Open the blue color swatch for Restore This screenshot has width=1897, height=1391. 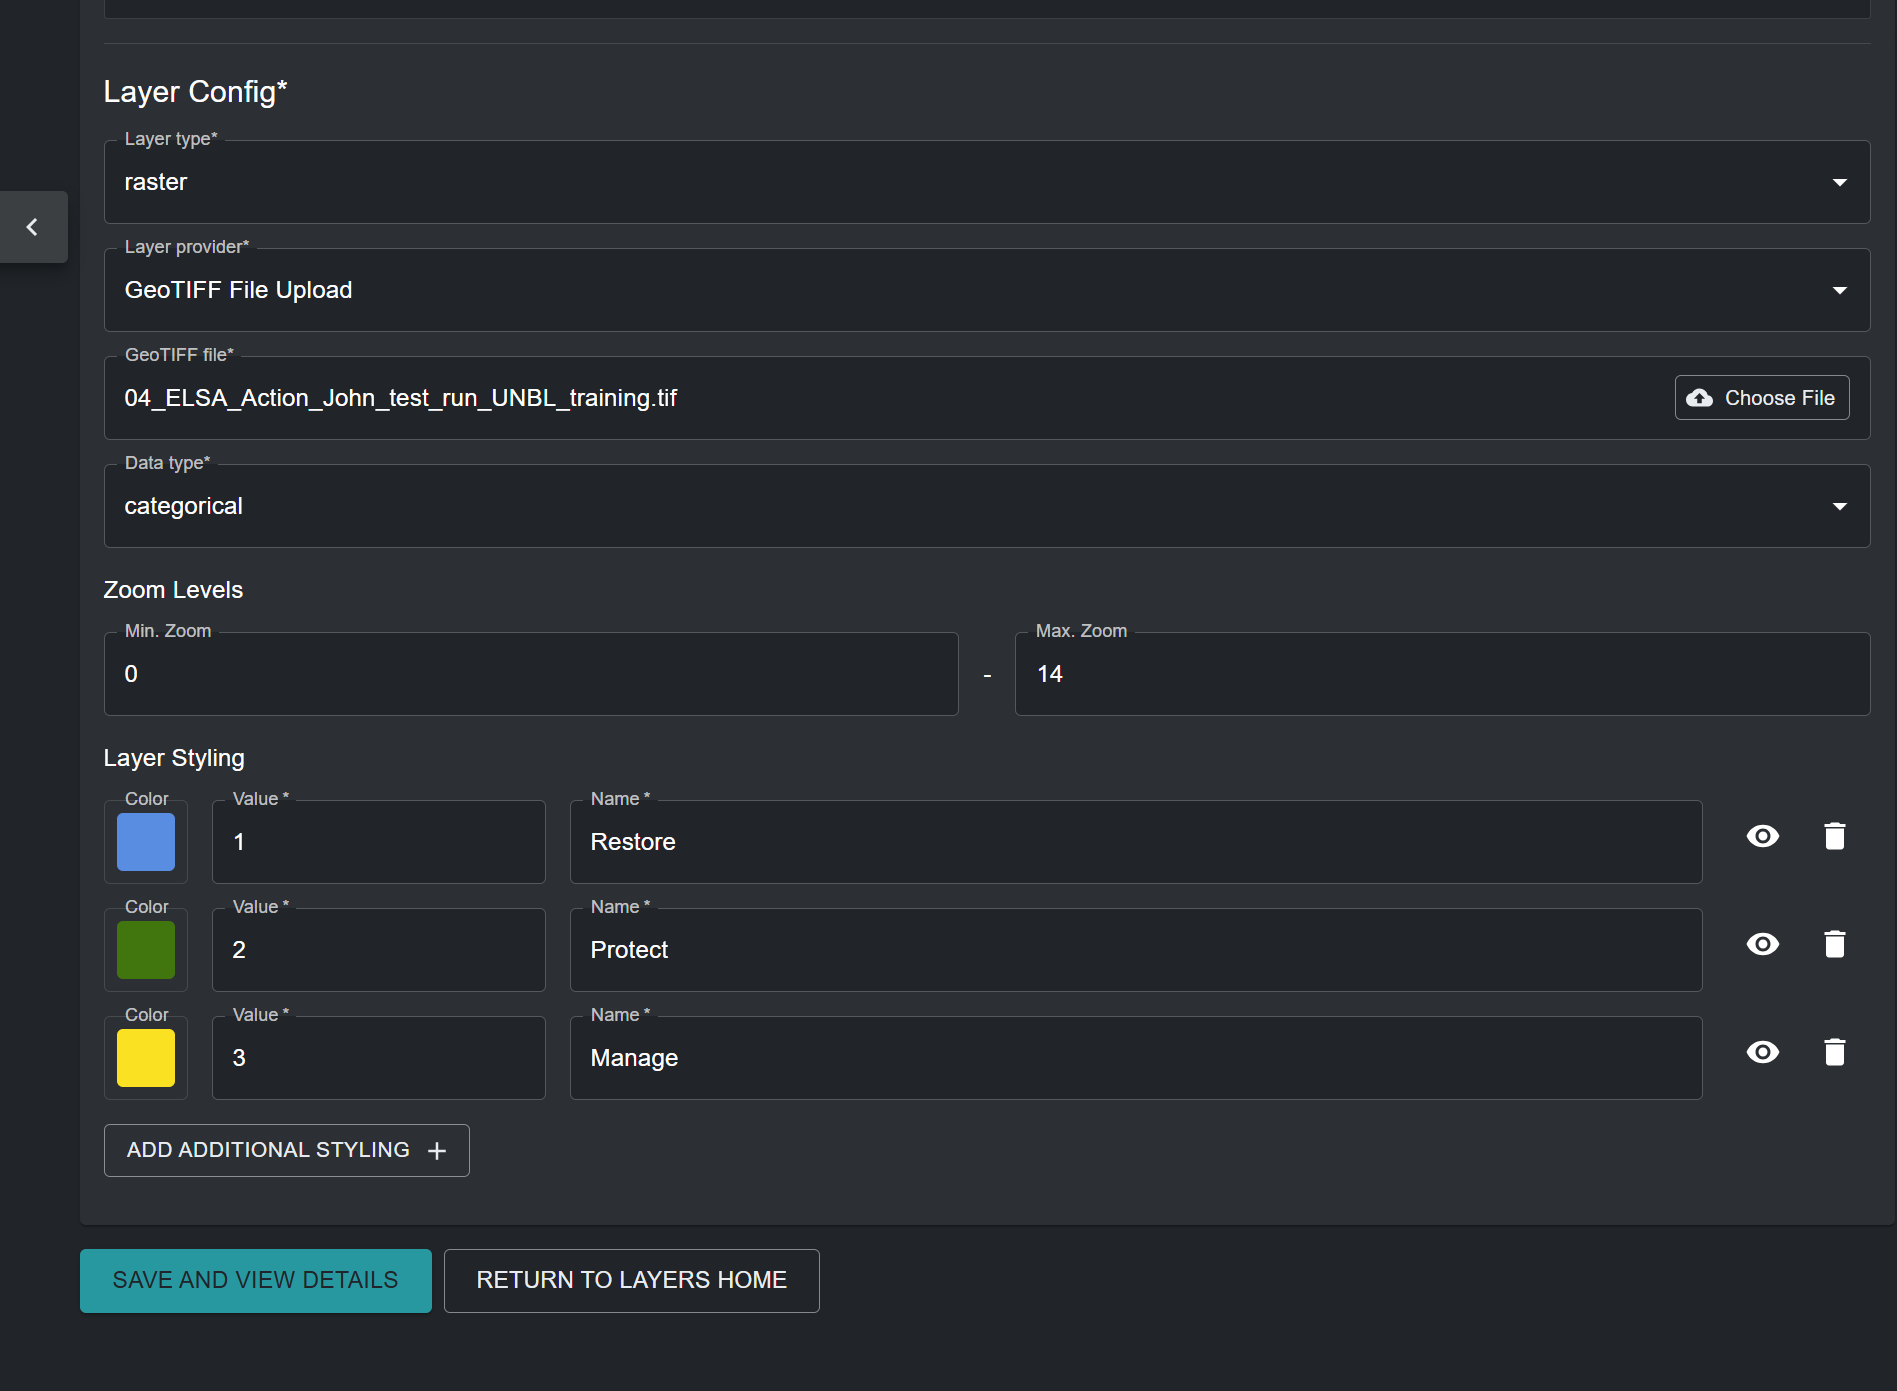[x=146, y=842]
